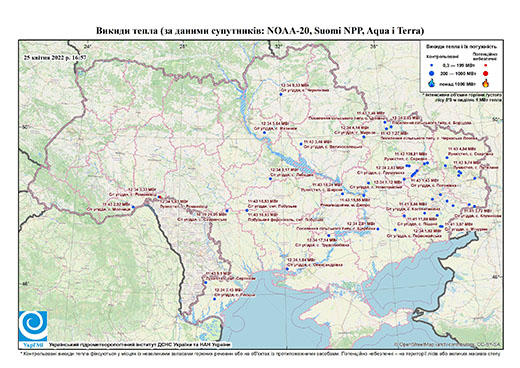This screenshot has height=368, width=520.
Task: Click the orange flame legend icon
Action: [x=486, y=83]
